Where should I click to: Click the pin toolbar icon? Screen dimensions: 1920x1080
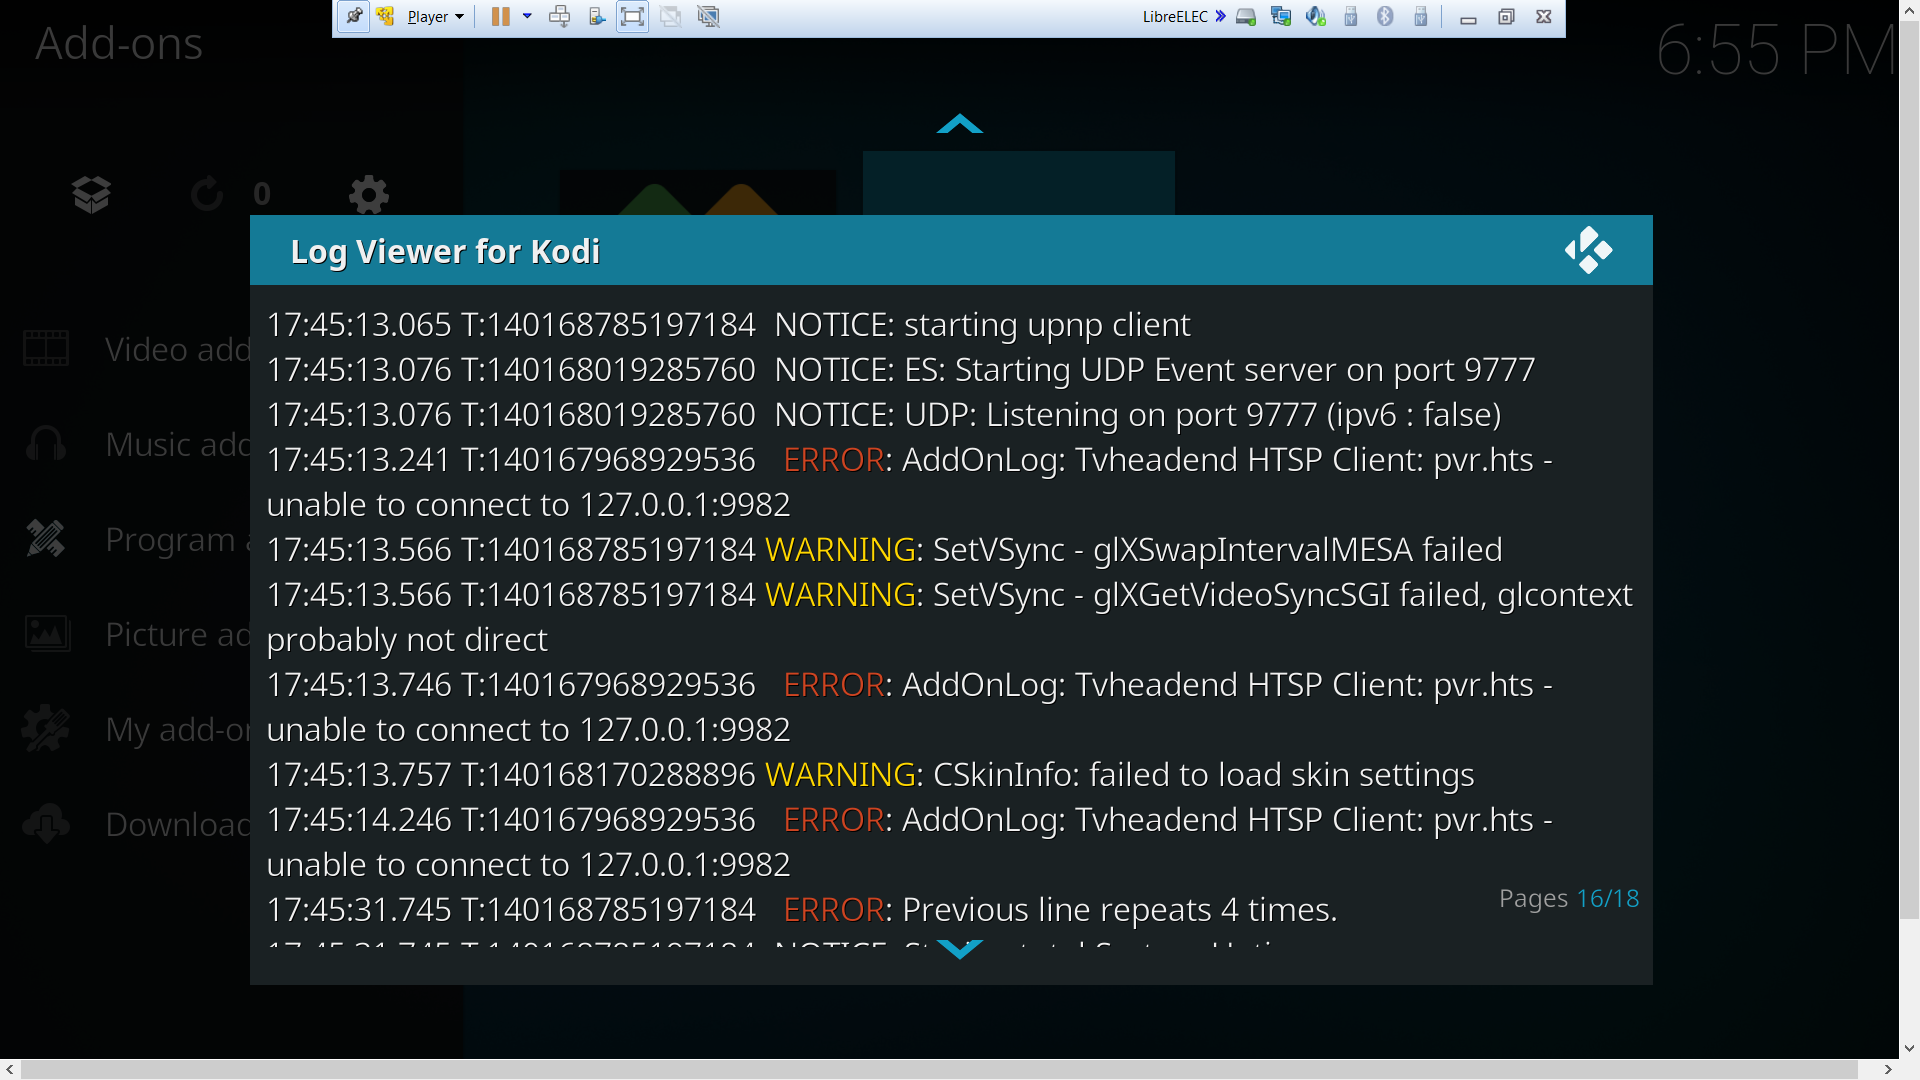[353, 16]
